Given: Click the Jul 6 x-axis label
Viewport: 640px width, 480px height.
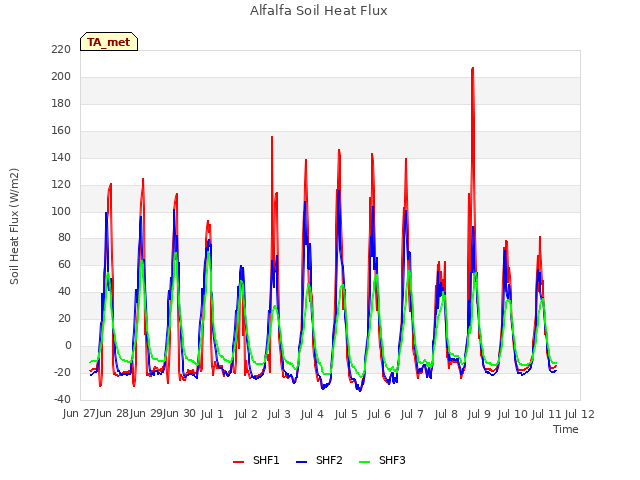Looking at the screenshot, I should click(x=379, y=414).
